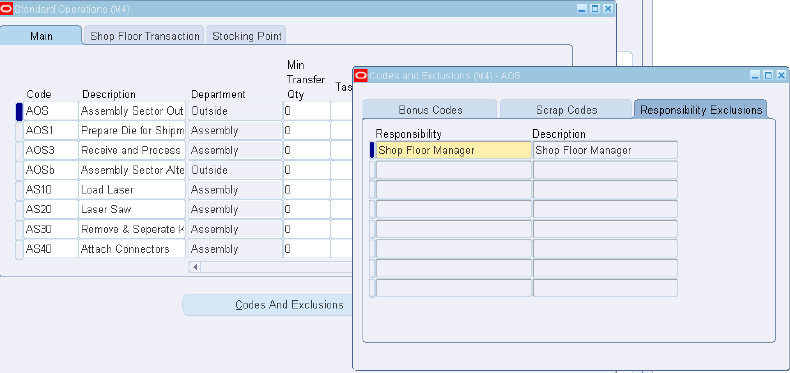Viewport: 790px width, 373px height.
Task: Click the Laser Saw description field
Action: click(x=132, y=210)
